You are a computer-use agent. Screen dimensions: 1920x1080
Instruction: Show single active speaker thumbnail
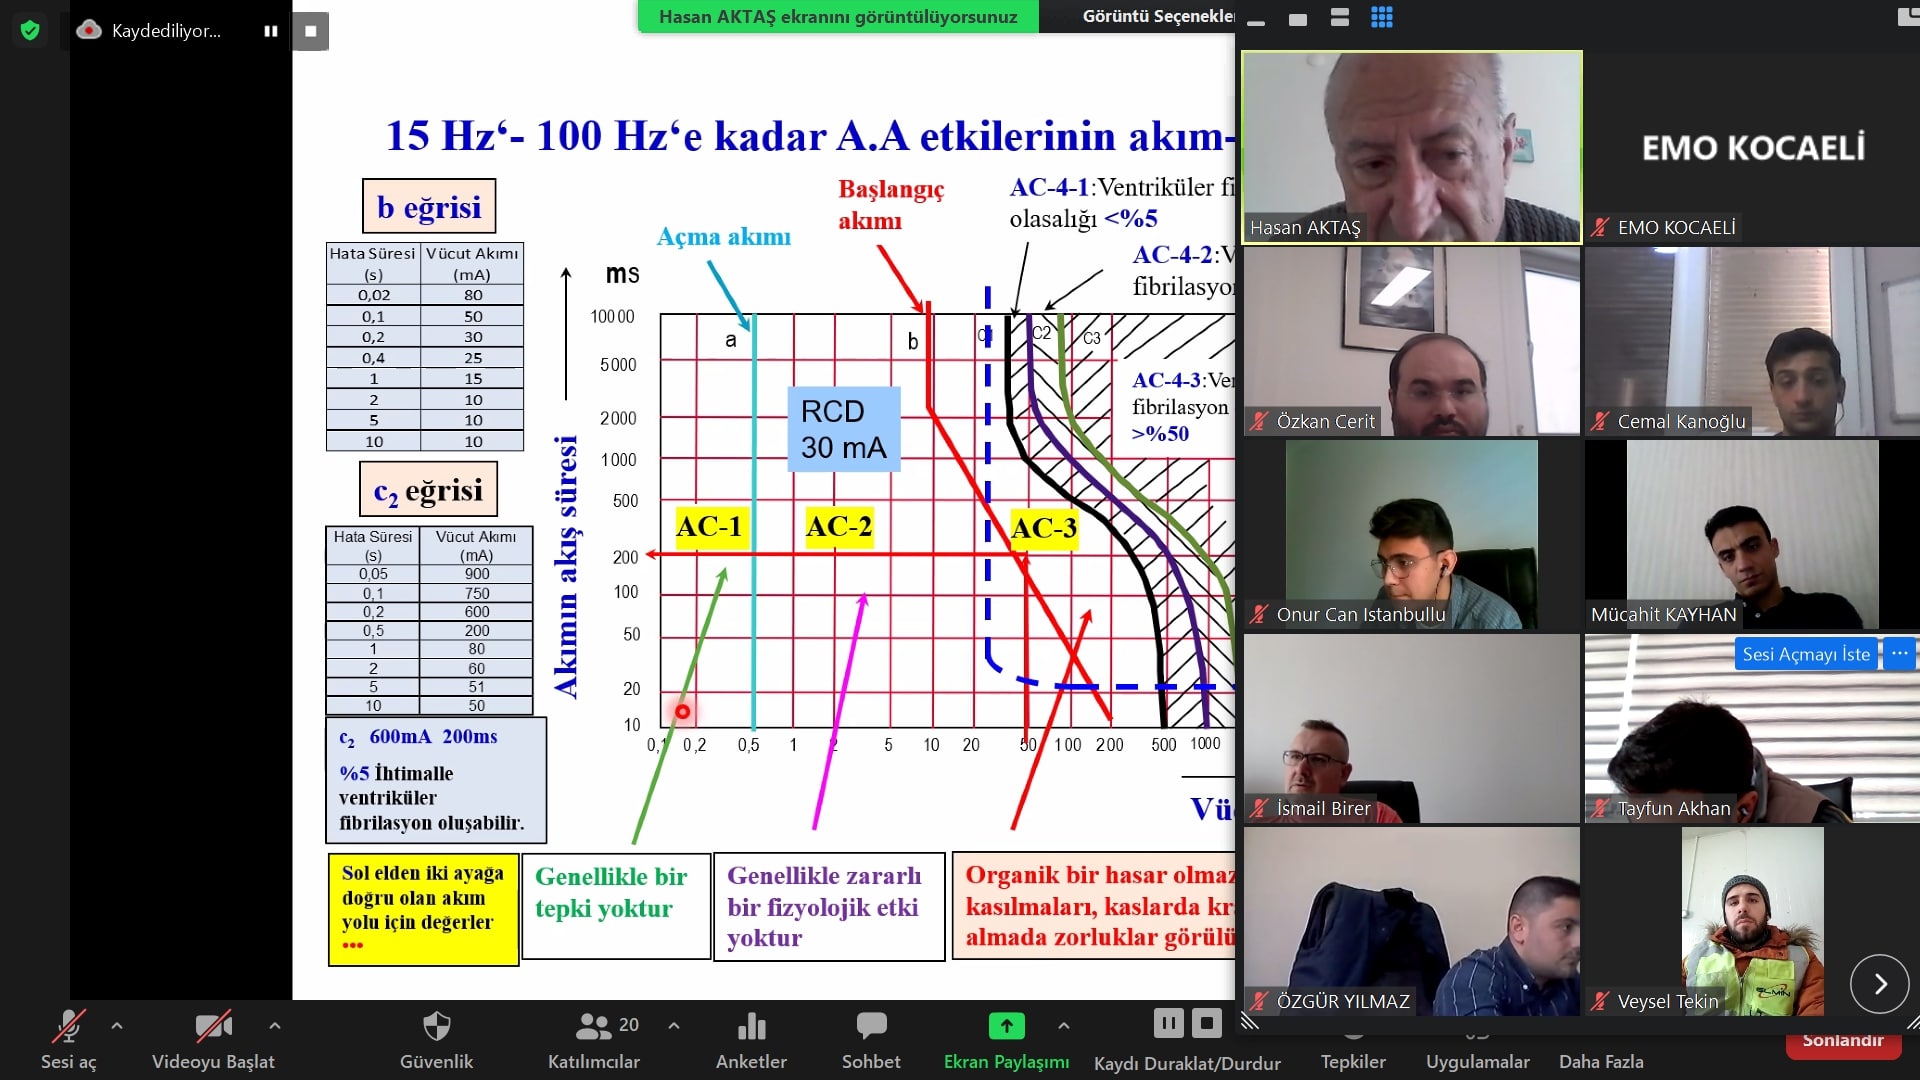click(1298, 18)
